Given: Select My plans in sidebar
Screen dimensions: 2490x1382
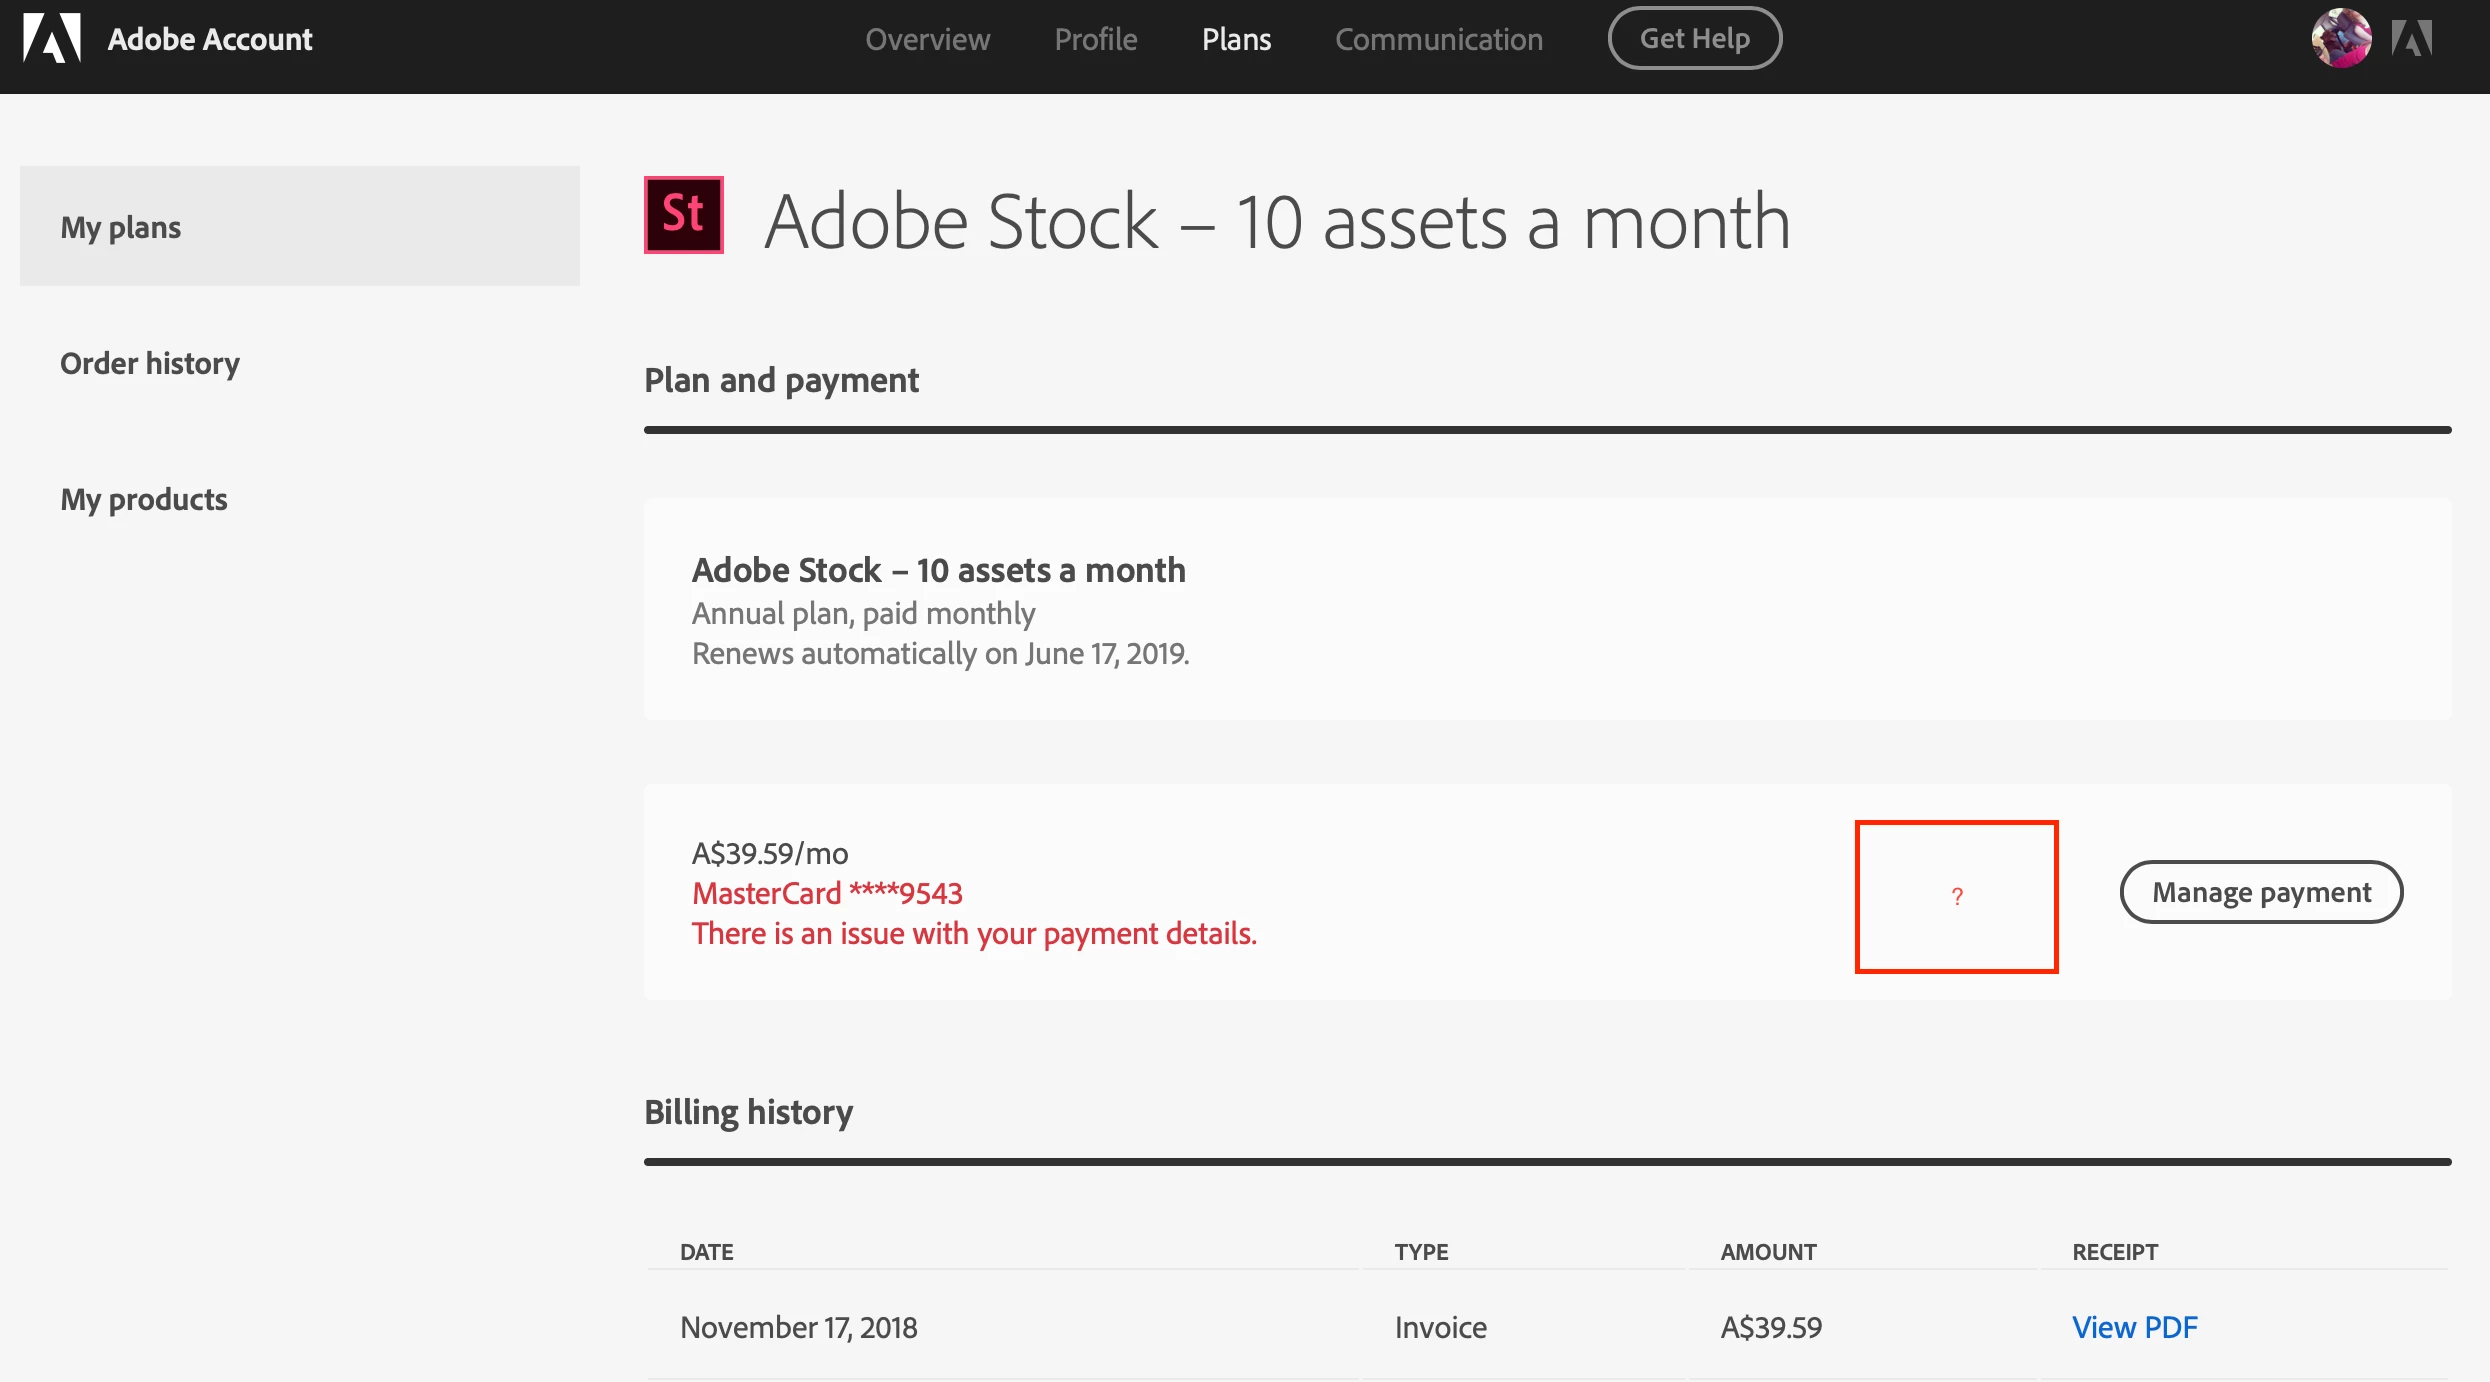Looking at the screenshot, I should [121, 227].
